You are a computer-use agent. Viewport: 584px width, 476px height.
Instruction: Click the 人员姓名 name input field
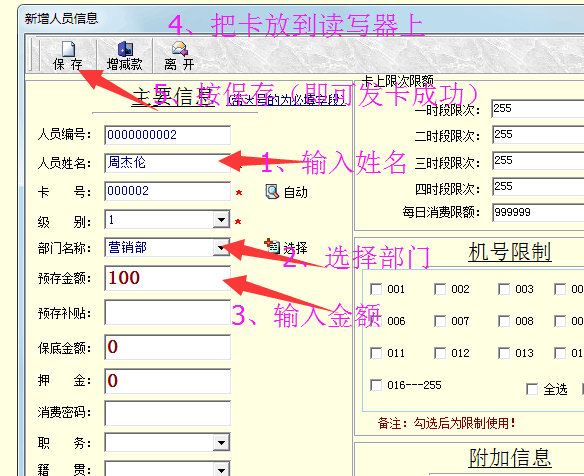click(x=168, y=163)
